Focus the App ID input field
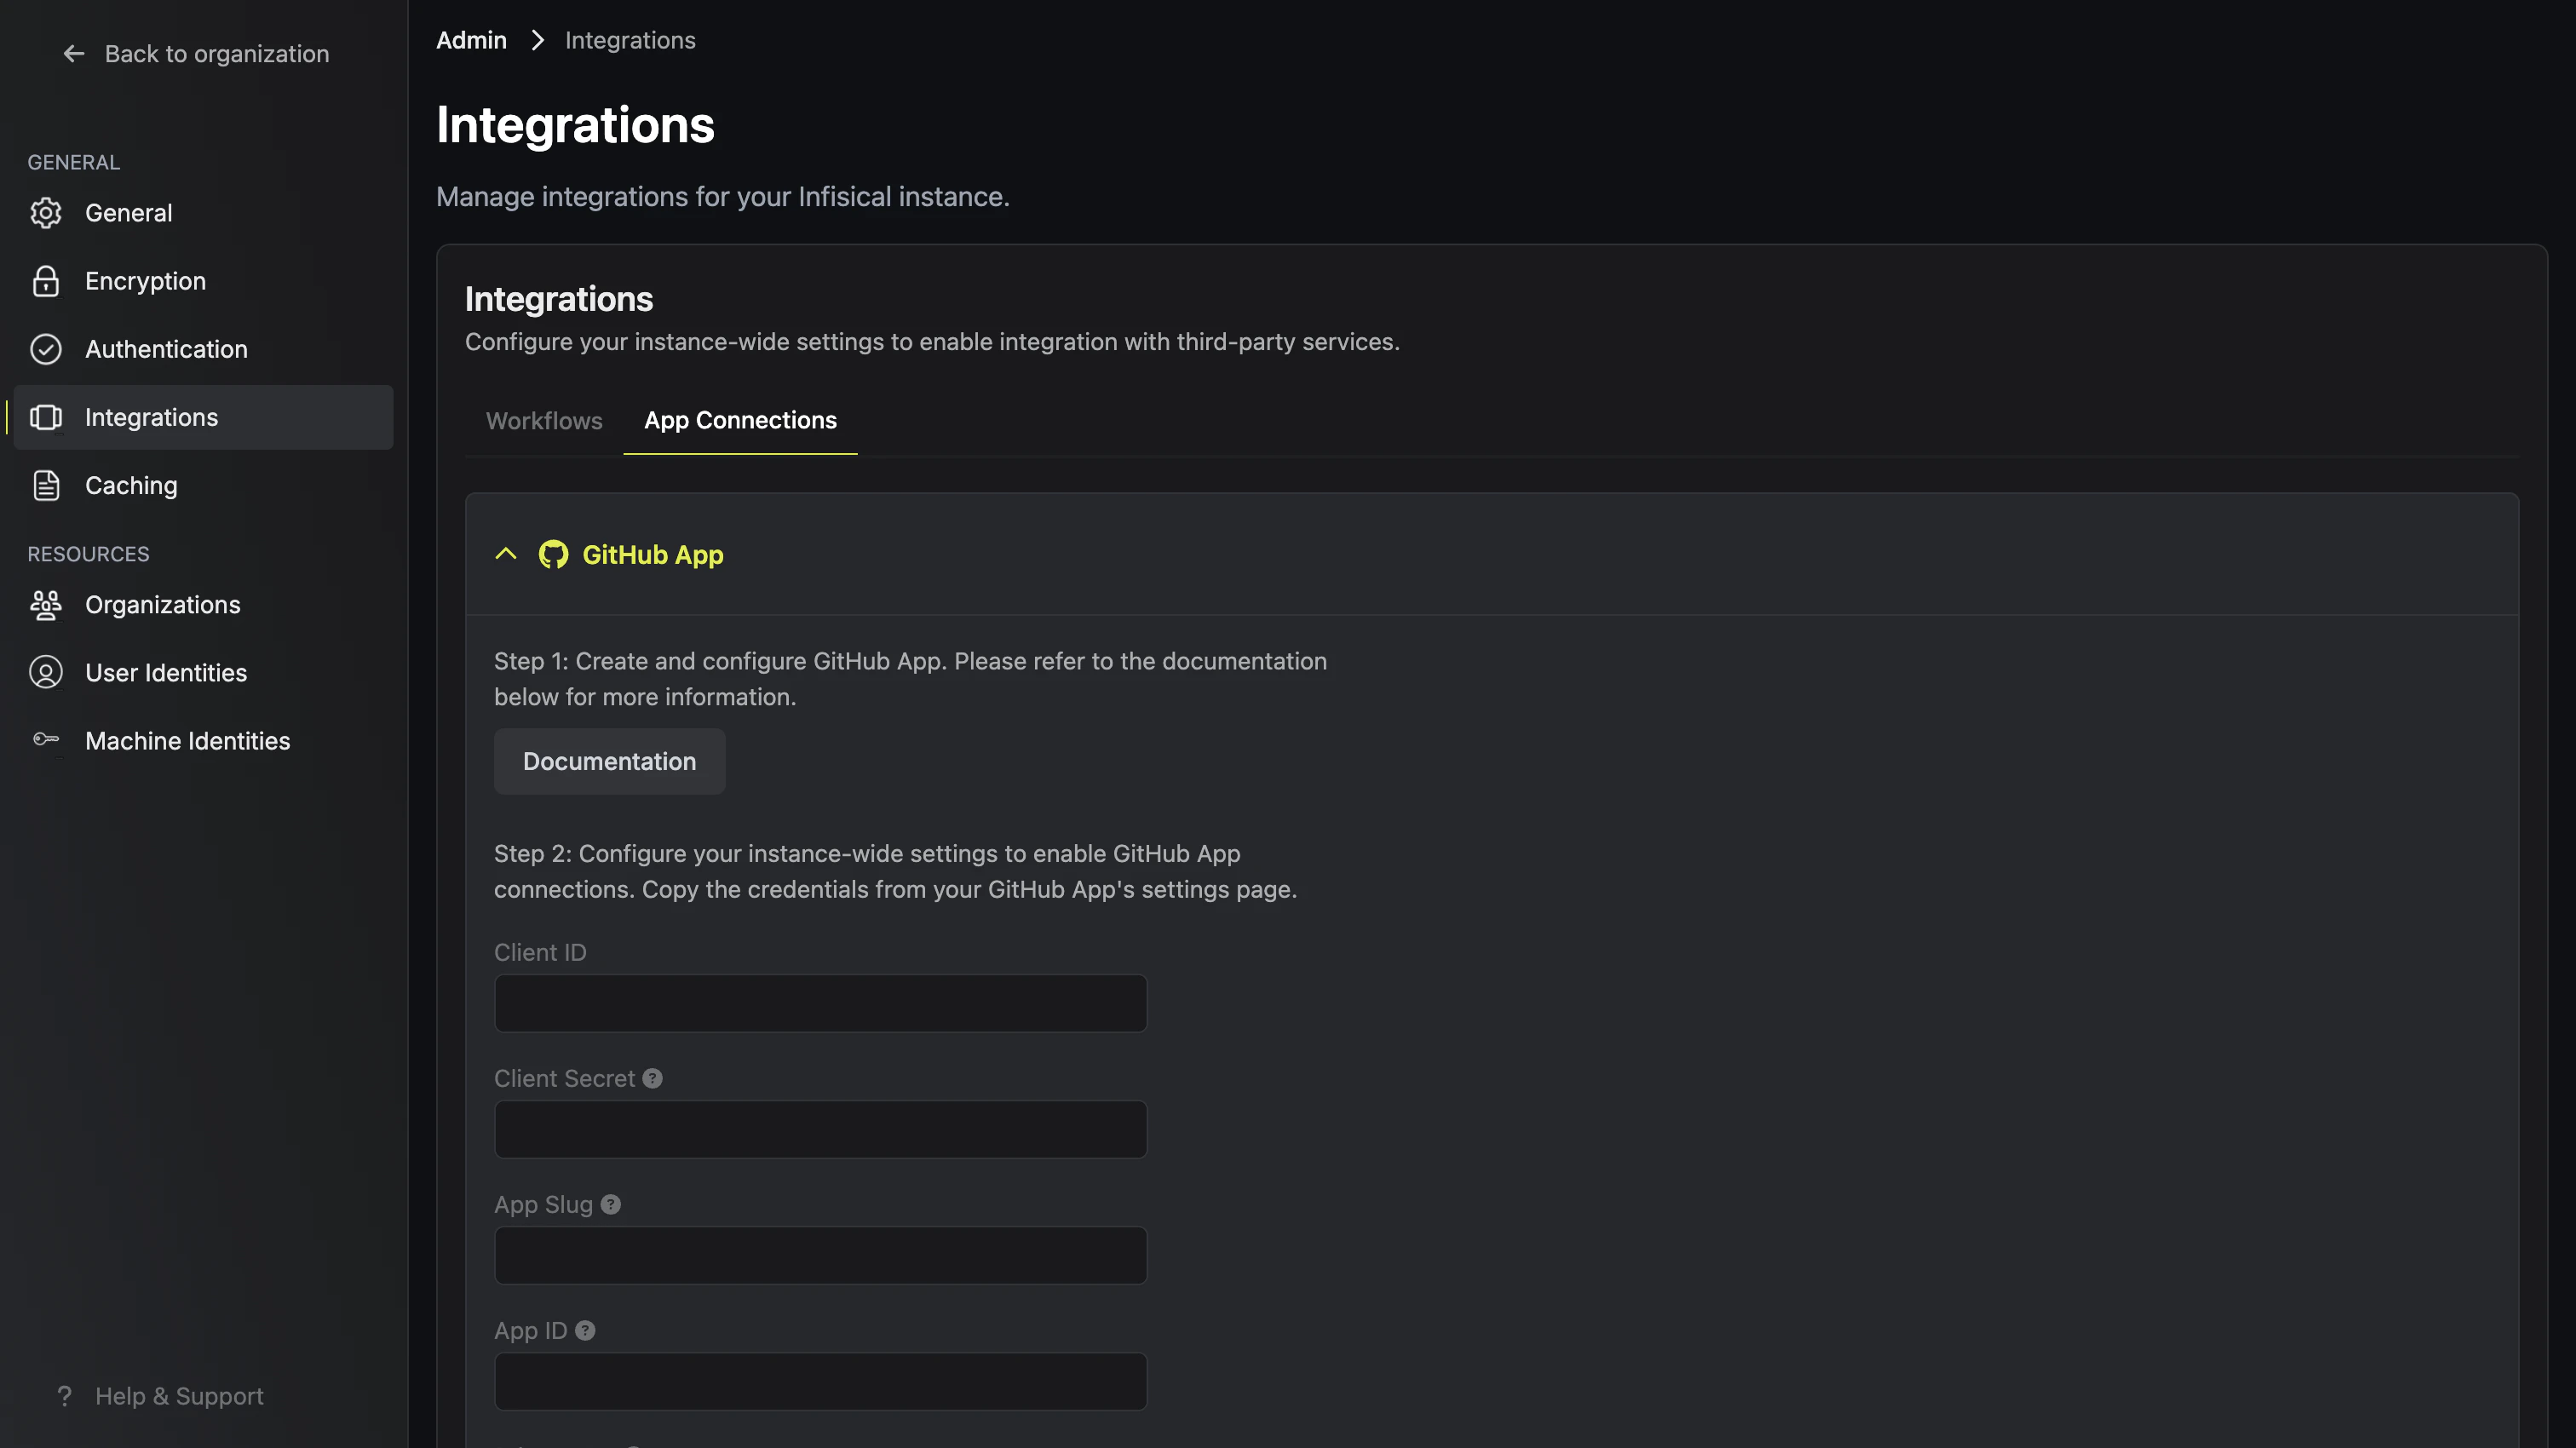 (820, 1381)
